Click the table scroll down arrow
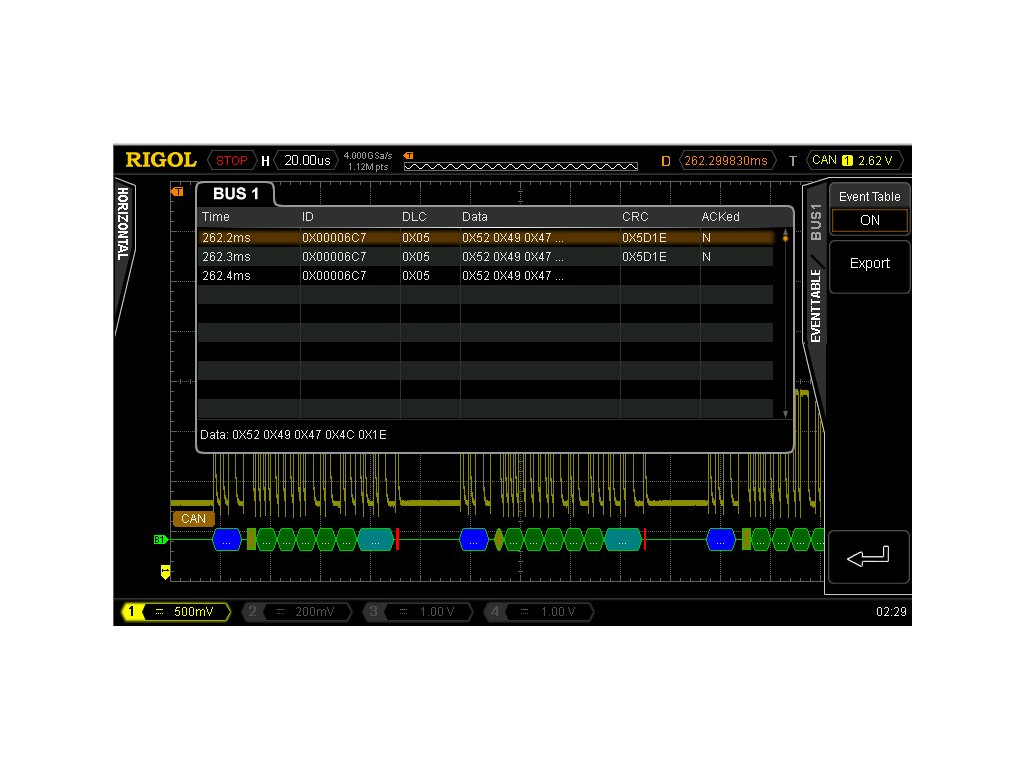This screenshot has width=1024, height=768. pos(785,414)
